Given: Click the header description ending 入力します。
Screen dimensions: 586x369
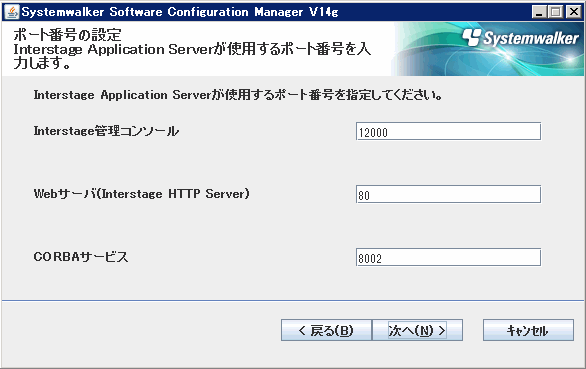Looking at the screenshot, I should click(x=192, y=56).
